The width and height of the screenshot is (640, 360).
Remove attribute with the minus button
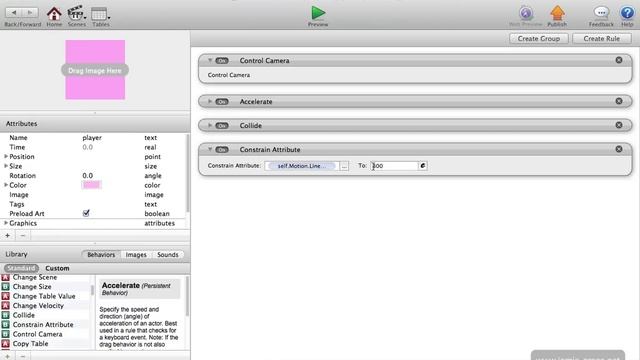tap(23, 236)
